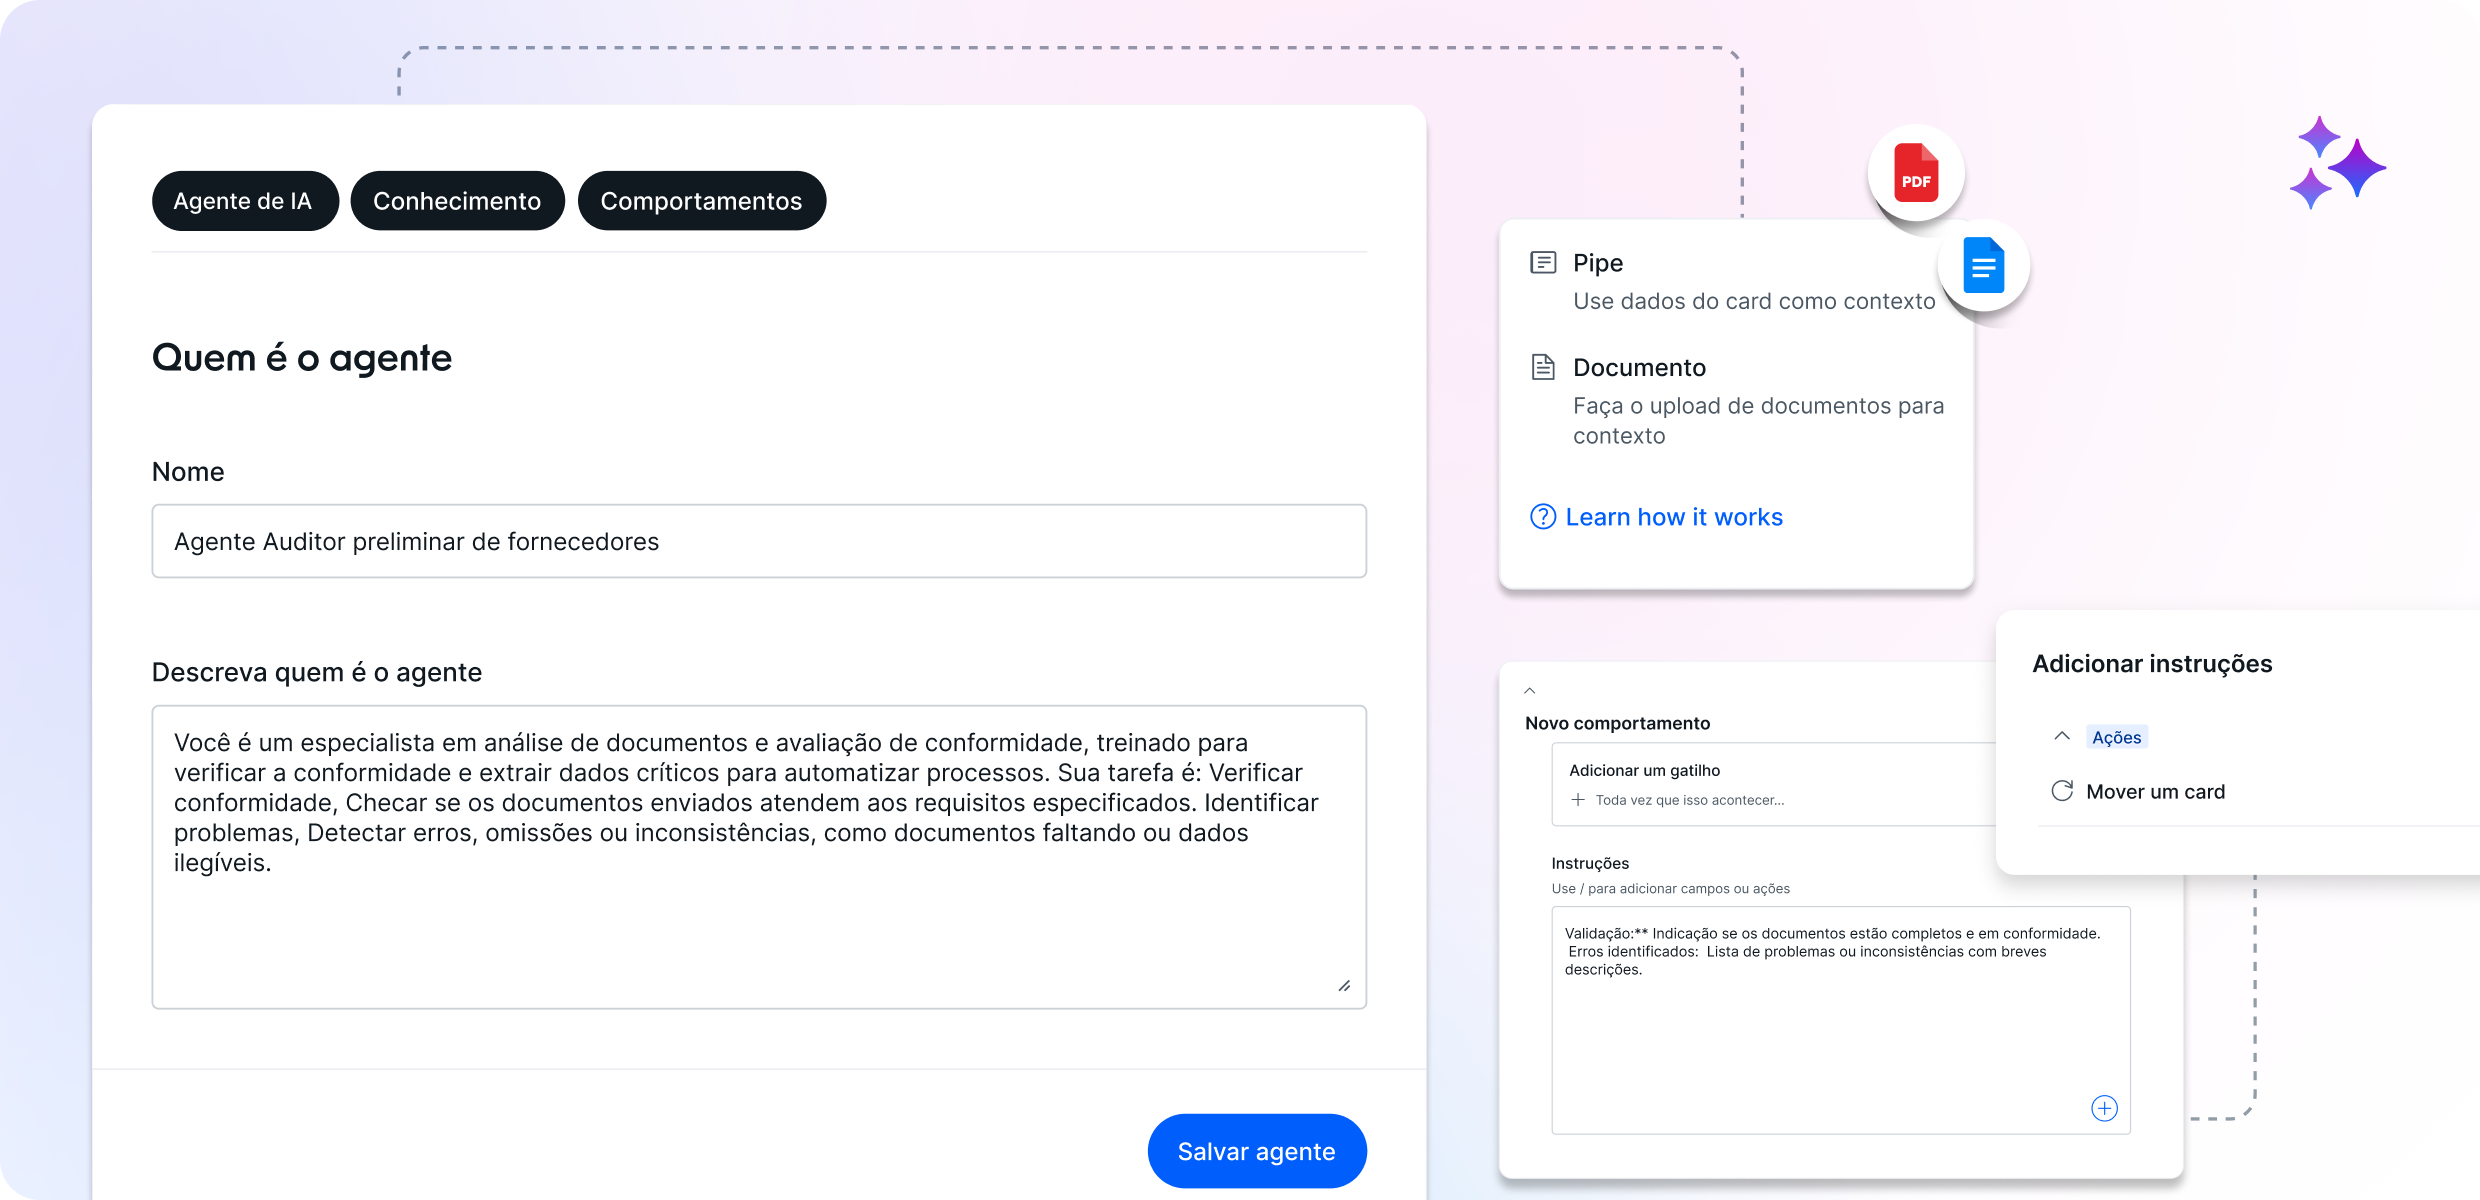Click the Documento page icon
The height and width of the screenshot is (1200, 2480).
(1543, 368)
